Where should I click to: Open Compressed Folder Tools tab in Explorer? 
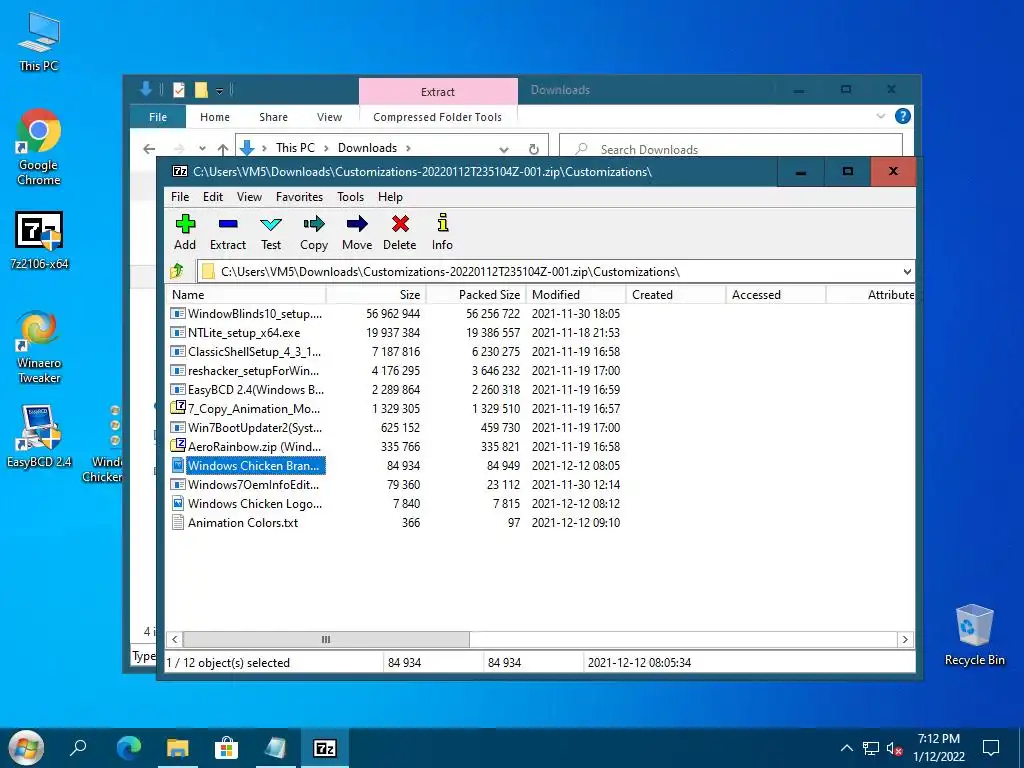point(438,117)
